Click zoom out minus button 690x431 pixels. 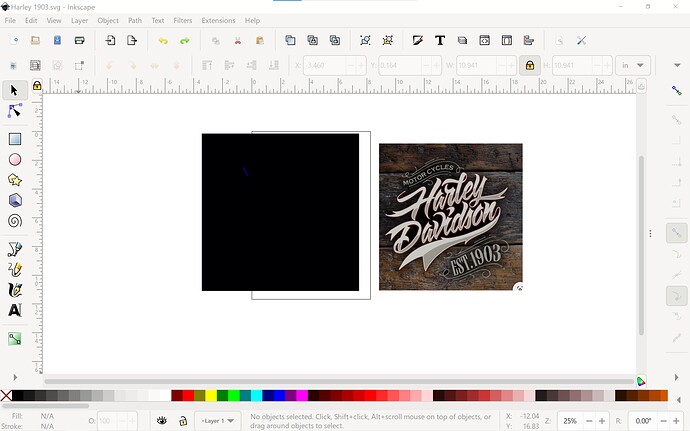pyautogui.click(x=589, y=421)
